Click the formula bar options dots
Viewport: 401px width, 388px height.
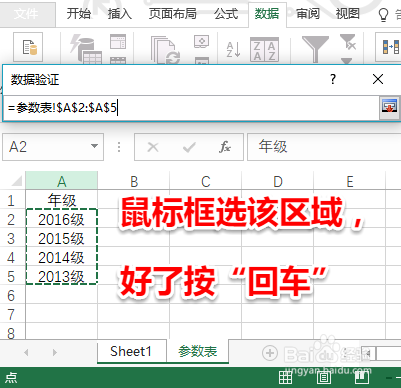[x=119, y=147]
